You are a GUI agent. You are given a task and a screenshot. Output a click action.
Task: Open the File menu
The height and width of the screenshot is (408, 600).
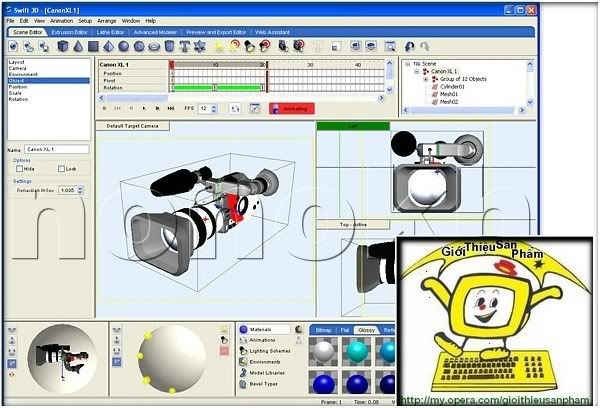(x=10, y=21)
